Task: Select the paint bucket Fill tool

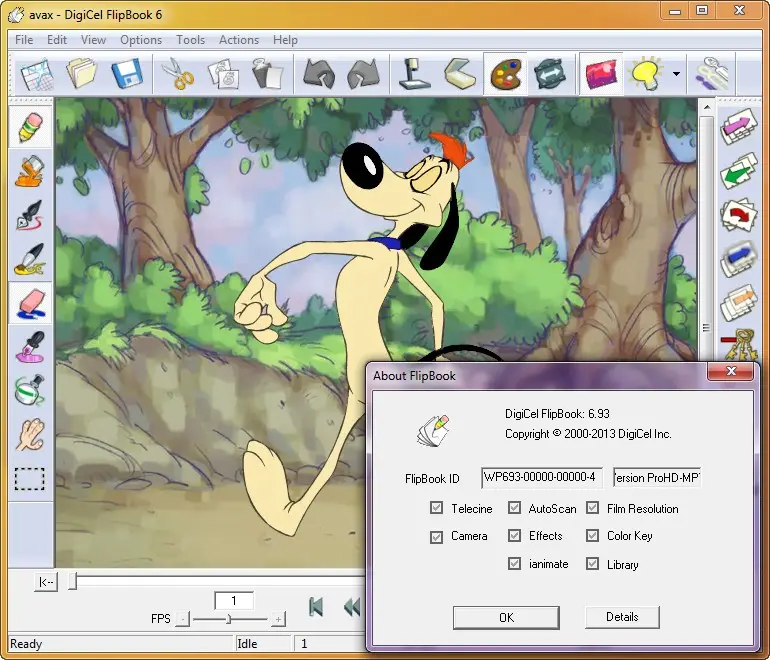Action: click(x=30, y=171)
